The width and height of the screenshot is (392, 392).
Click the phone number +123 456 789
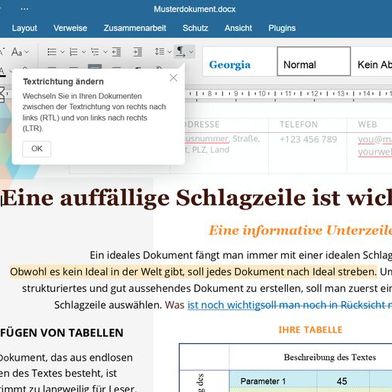pyautogui.click(x=308, y=139)
